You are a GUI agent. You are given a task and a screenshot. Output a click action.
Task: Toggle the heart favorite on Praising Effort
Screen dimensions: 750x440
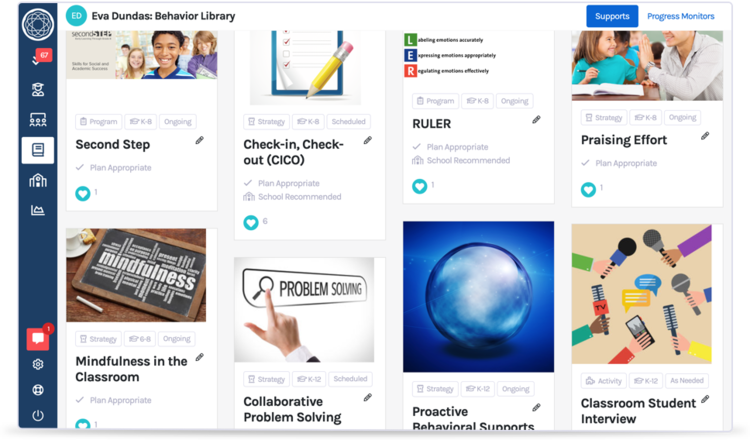pyautogui.click(x=588, y=189)
